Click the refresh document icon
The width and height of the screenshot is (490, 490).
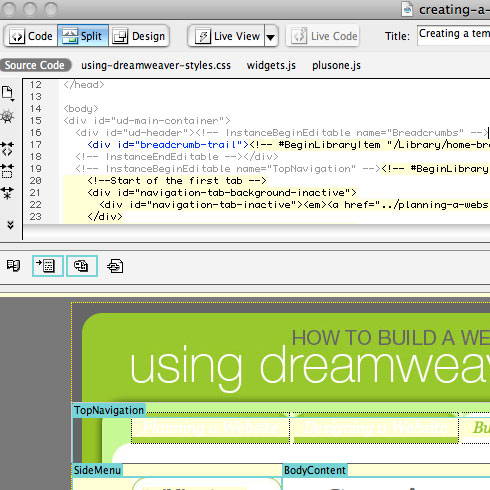[x=115, y=266]
